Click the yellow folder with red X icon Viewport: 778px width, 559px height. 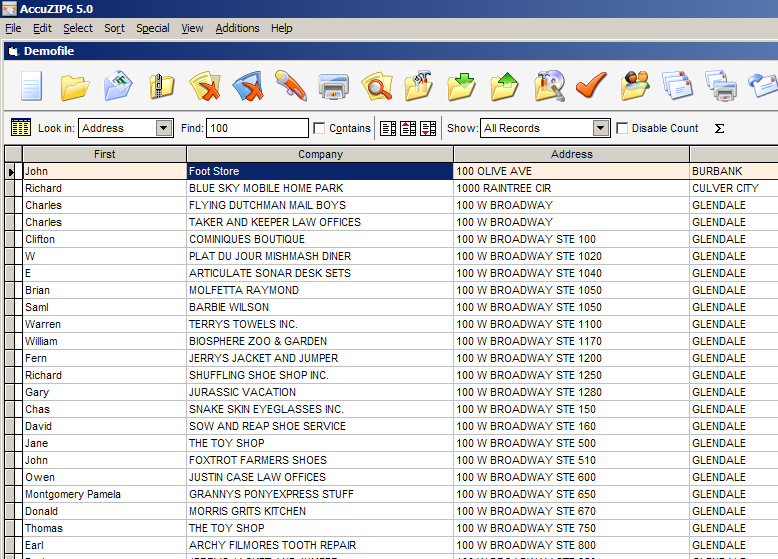(205, 86)
